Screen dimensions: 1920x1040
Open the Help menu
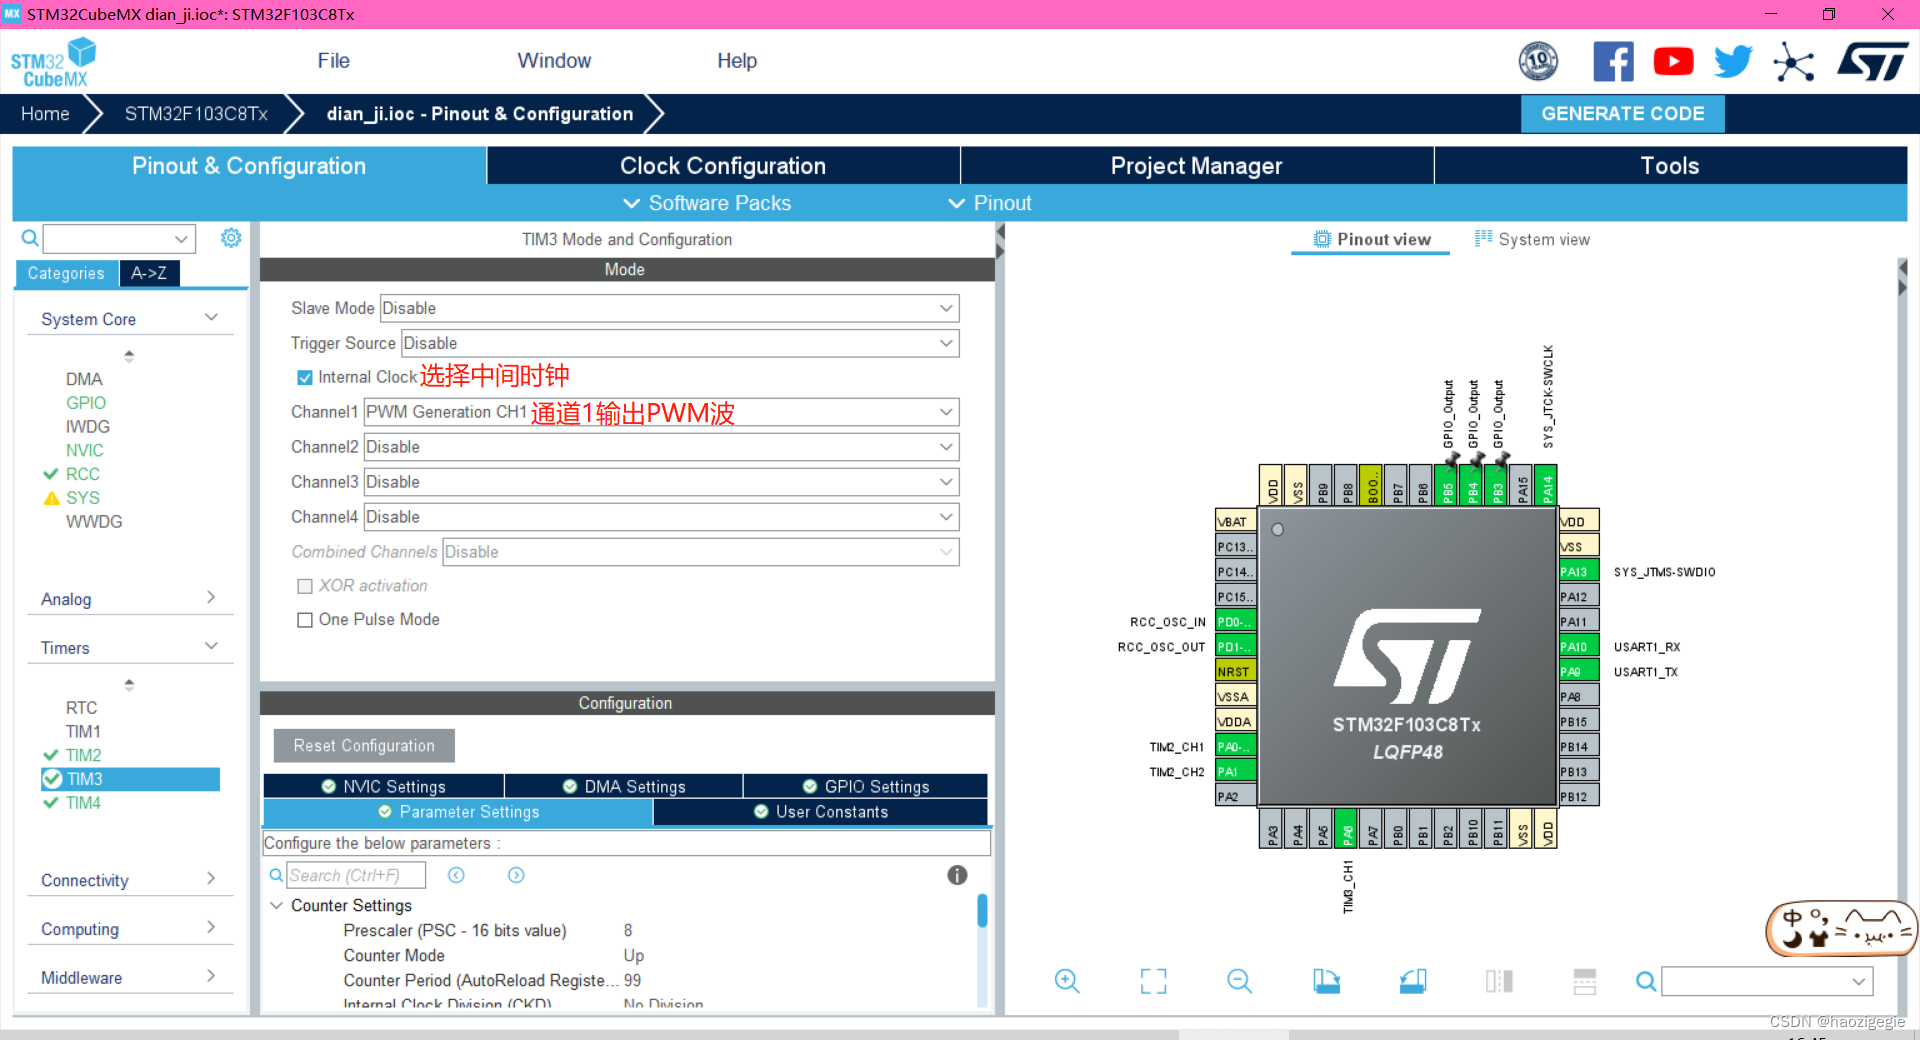coord(737,61)
